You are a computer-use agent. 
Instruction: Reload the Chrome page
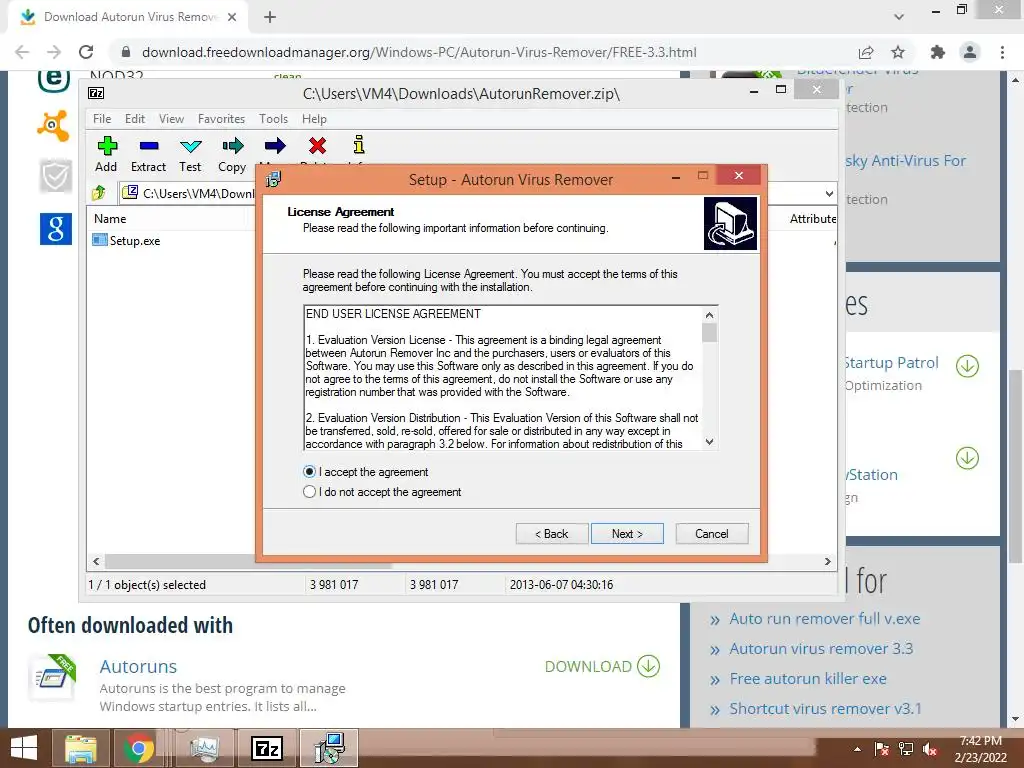pyautogui.click(x=86, y=52)
